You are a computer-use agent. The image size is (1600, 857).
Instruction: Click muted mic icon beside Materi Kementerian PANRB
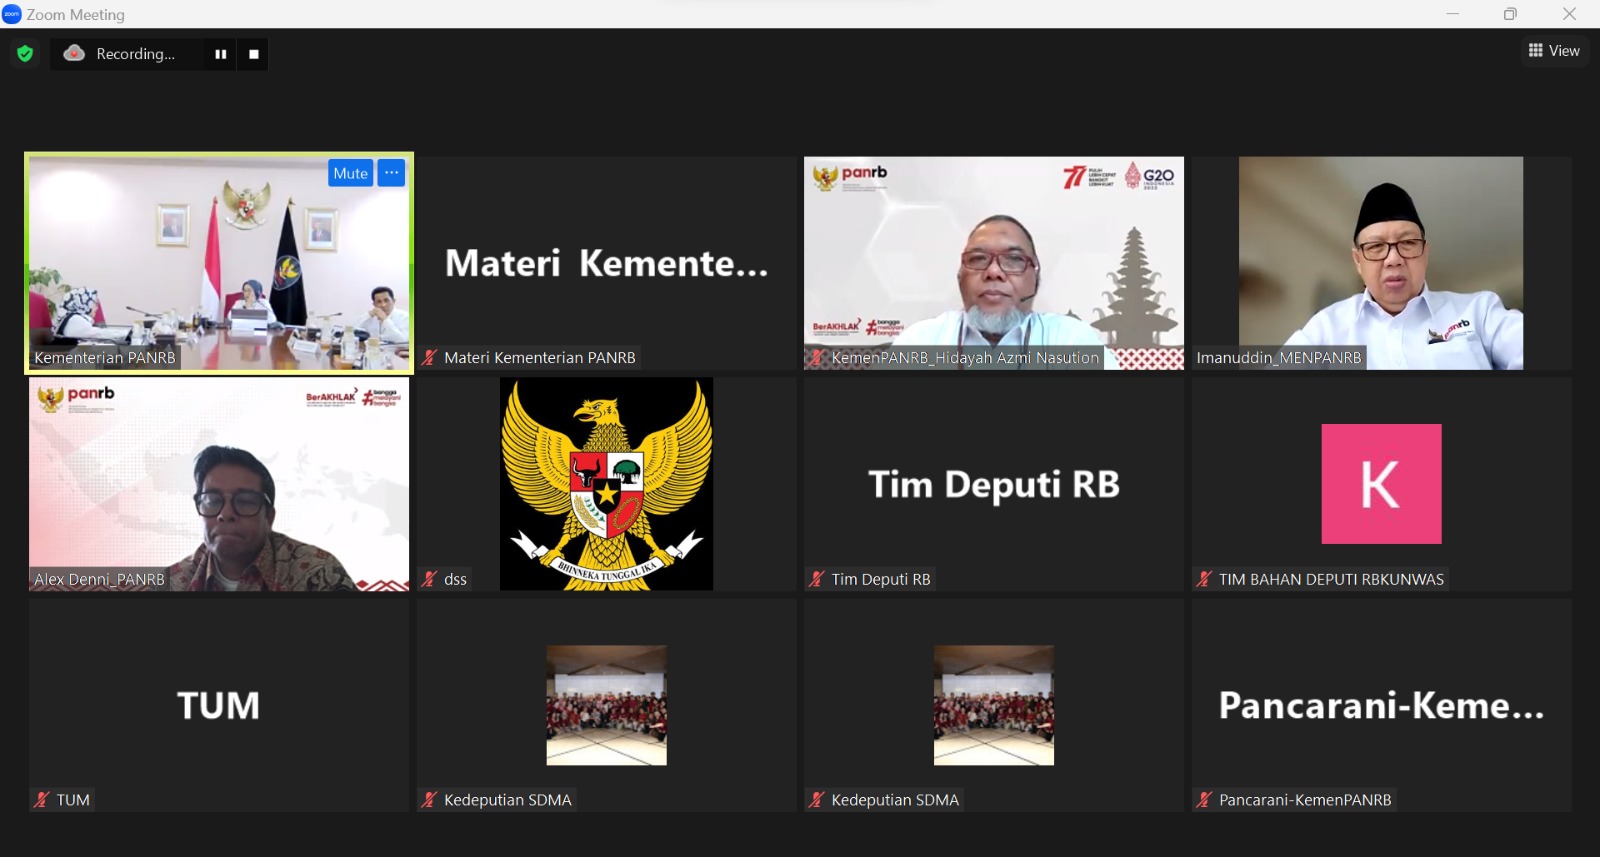click(x=430, y=358)
